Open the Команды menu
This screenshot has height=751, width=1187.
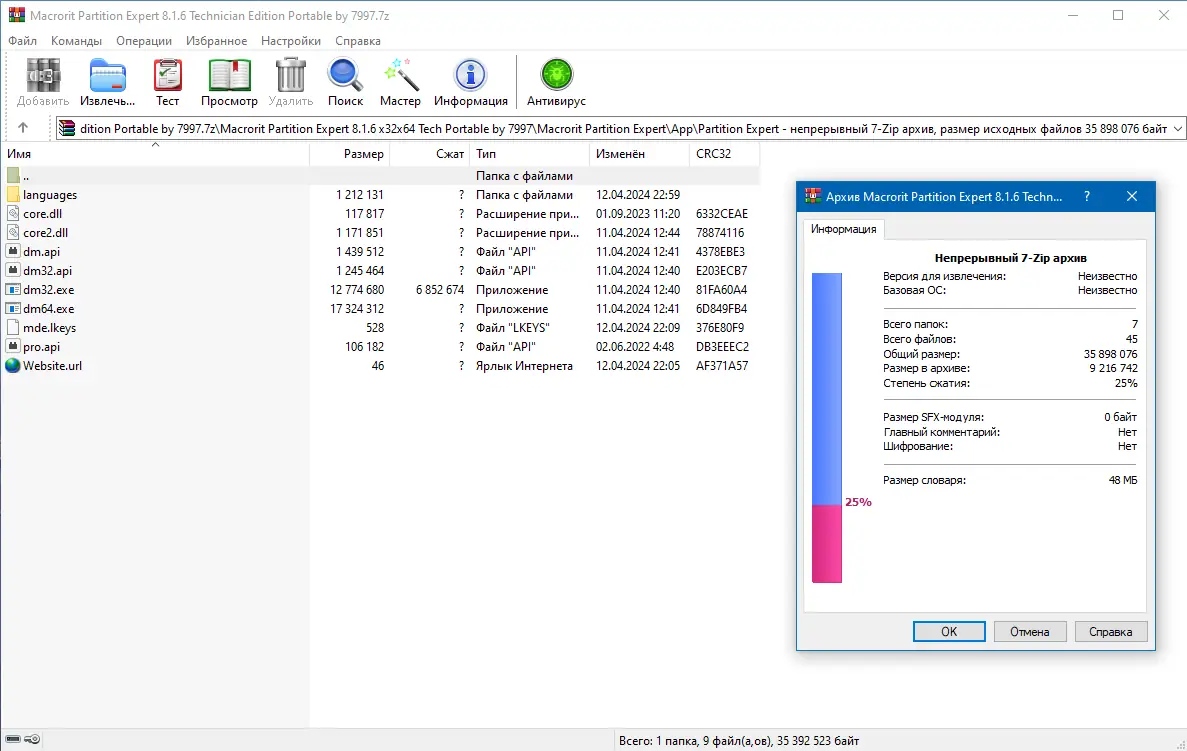(x=76, y=41)
